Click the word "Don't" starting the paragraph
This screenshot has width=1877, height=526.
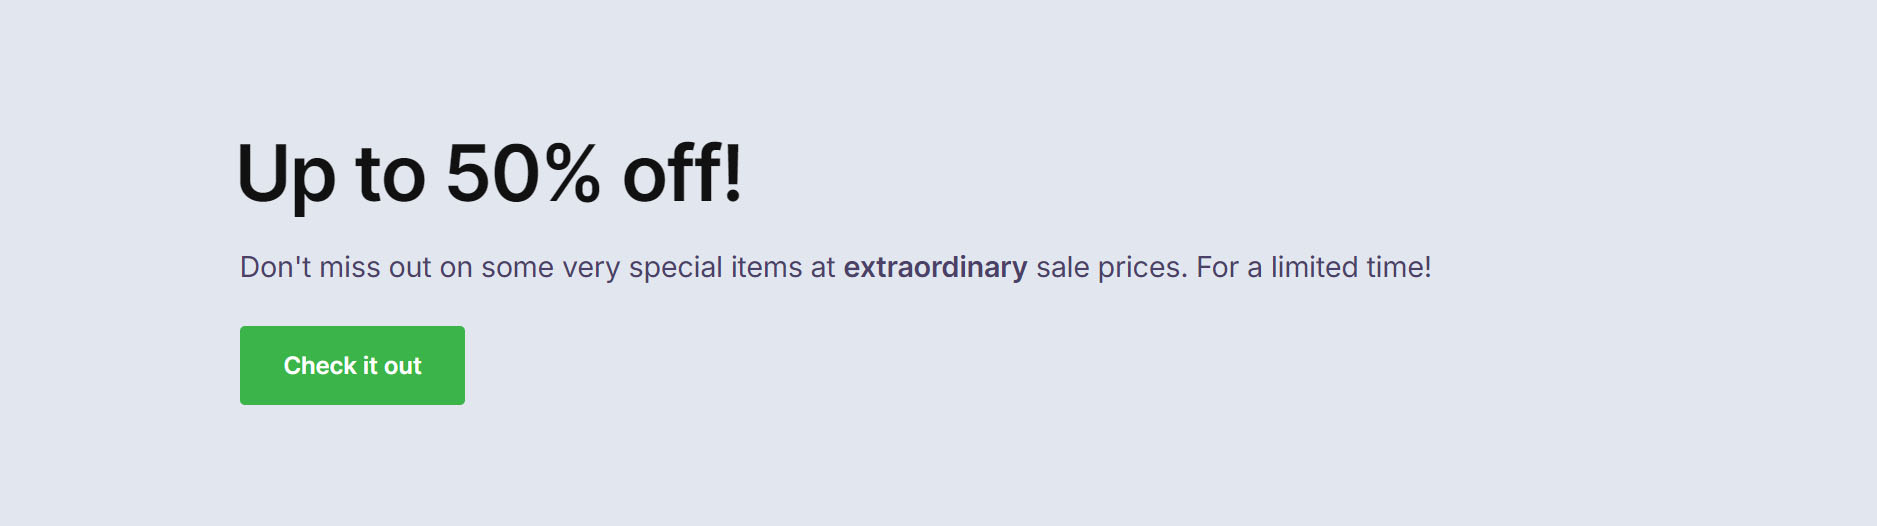[275, 267]
